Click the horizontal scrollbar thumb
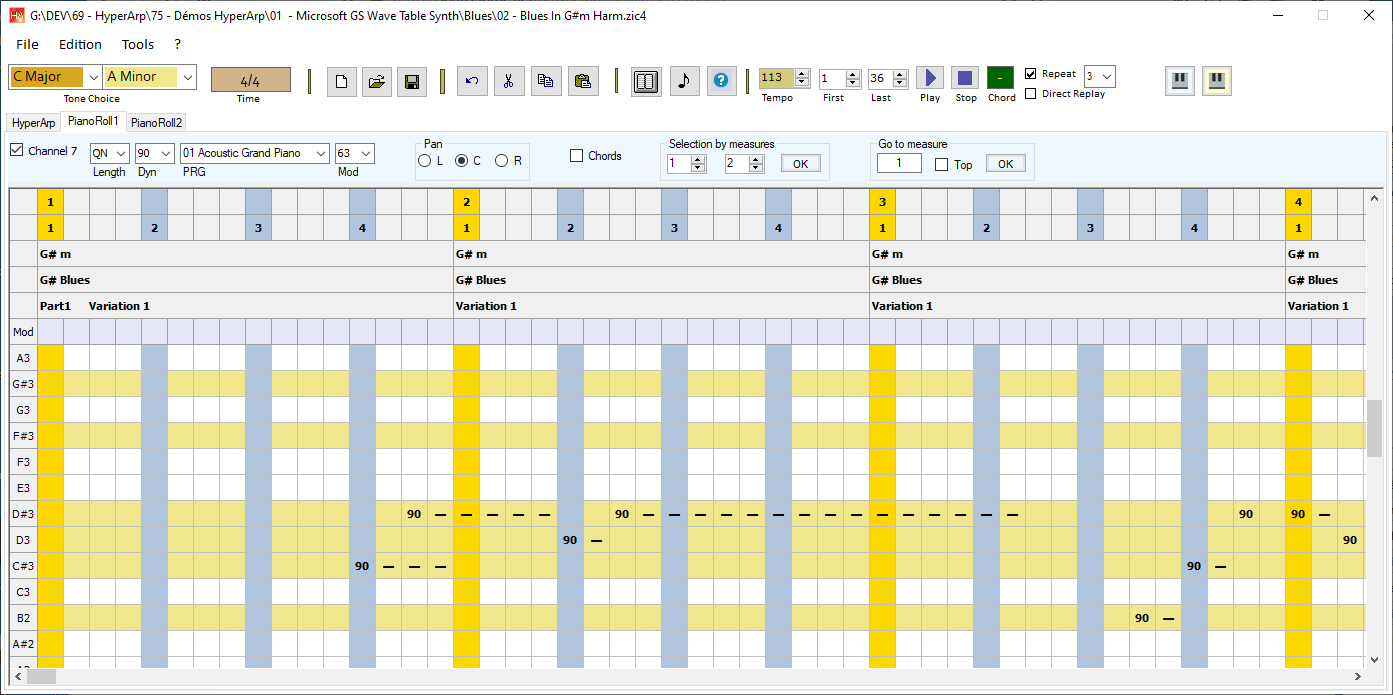 pos(41,677)
